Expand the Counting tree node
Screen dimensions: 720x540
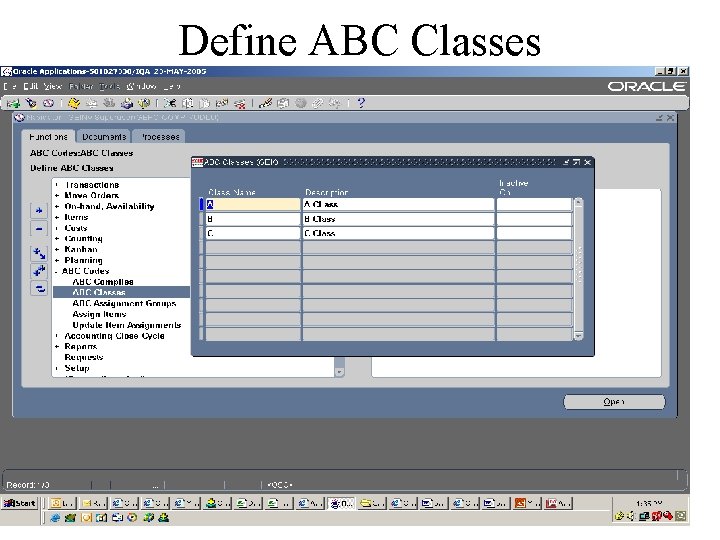57,239
